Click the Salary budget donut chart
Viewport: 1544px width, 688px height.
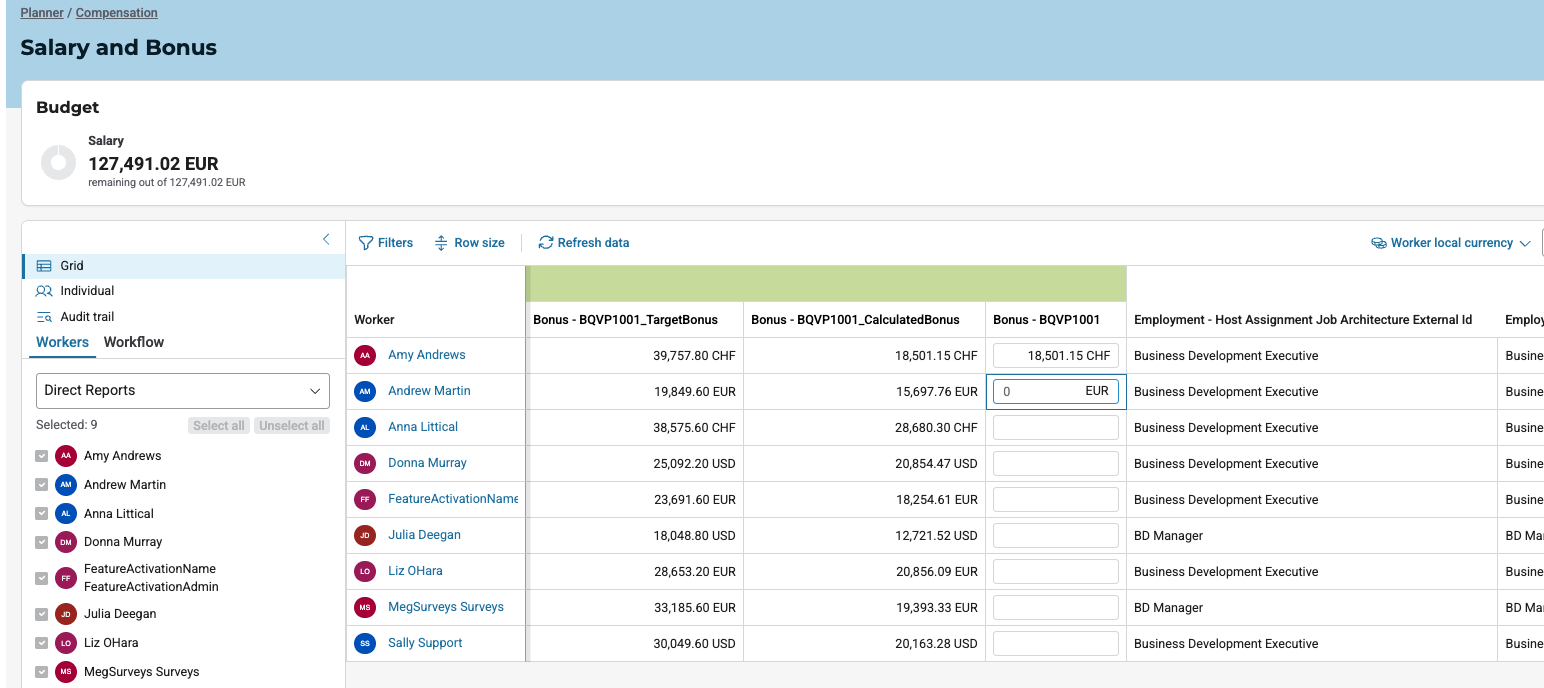coord(58,162)
